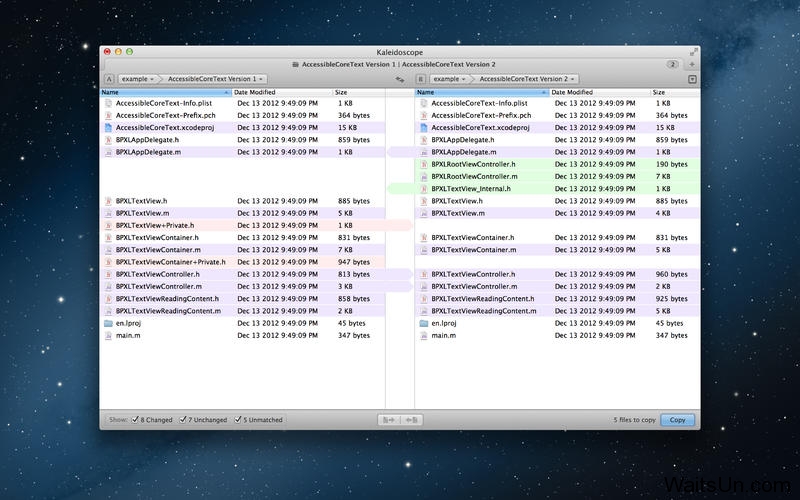This screenshot has height=500, width=800.
Task: Click the swap sides arrows icon
Action: [x=400, y=78]
